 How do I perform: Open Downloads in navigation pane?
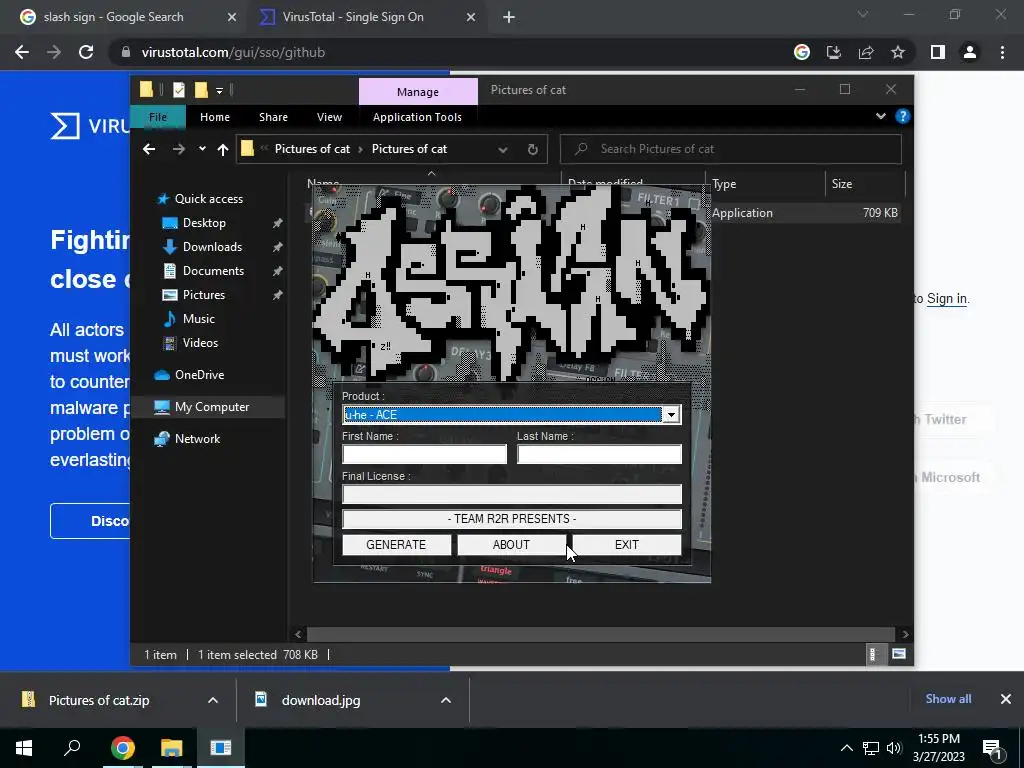pos(212,247)
